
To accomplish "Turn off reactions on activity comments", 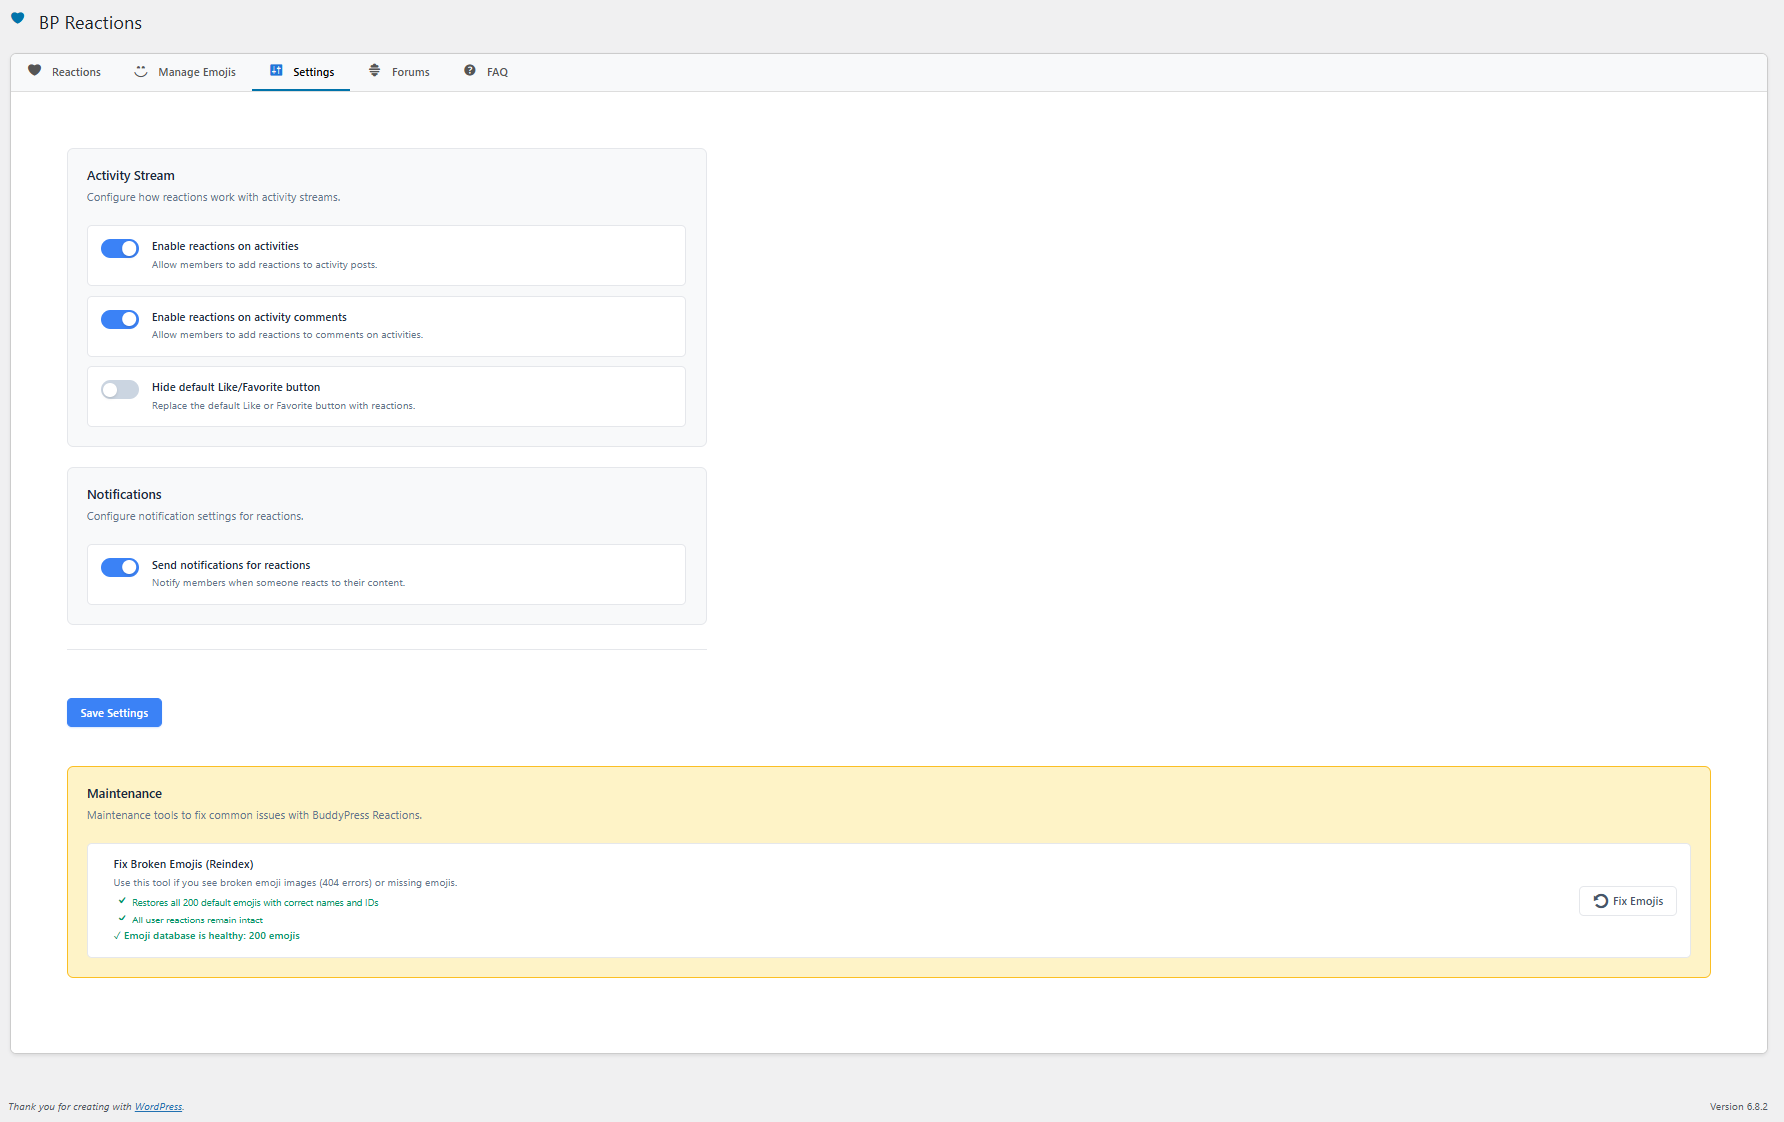I will 120,319.
